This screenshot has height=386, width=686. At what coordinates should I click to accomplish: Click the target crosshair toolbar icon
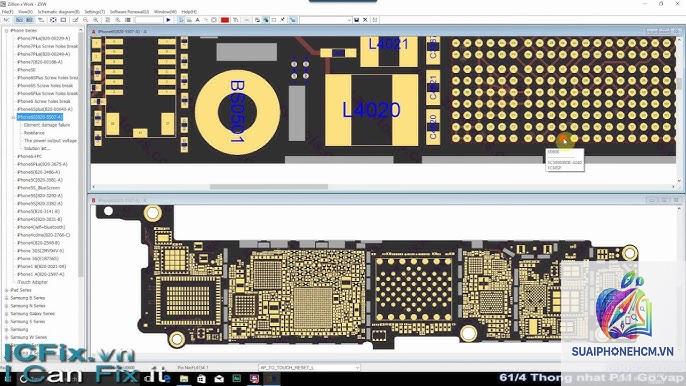pyautogui.click(x=53, y=20)
